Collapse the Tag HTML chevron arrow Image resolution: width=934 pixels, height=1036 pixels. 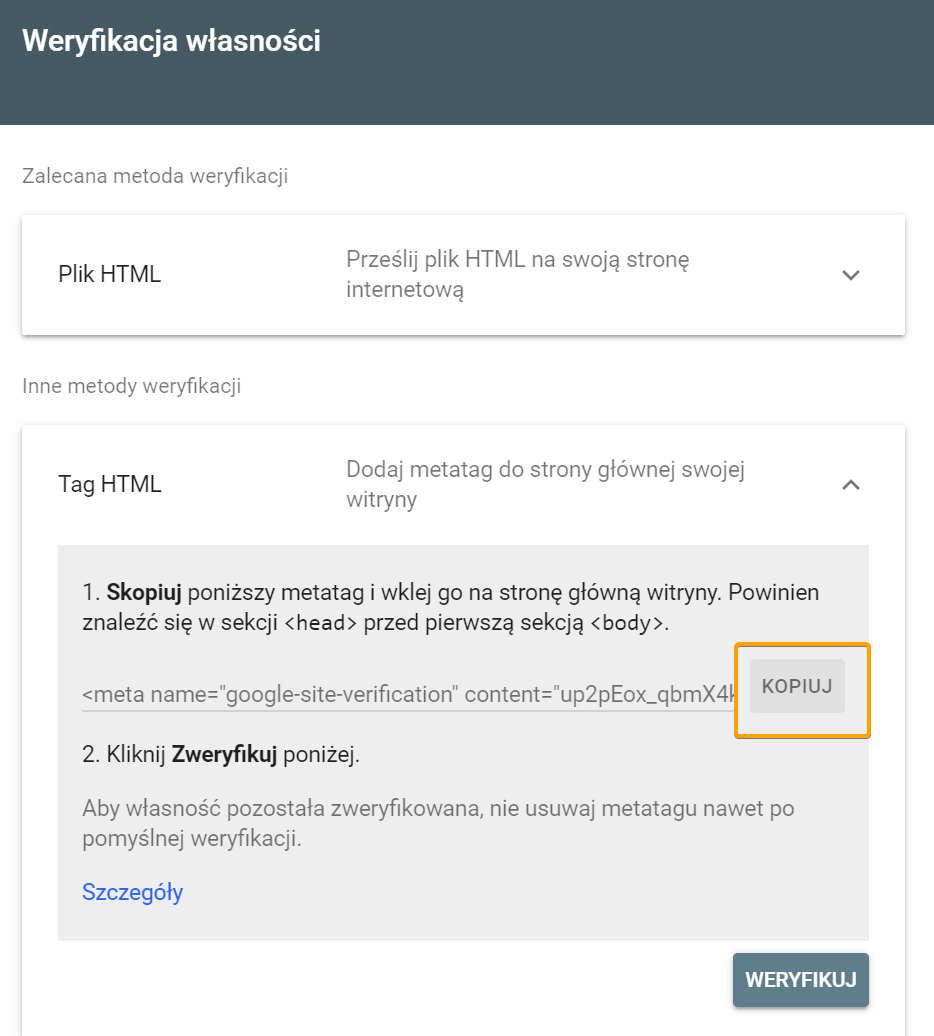(851, 485)
